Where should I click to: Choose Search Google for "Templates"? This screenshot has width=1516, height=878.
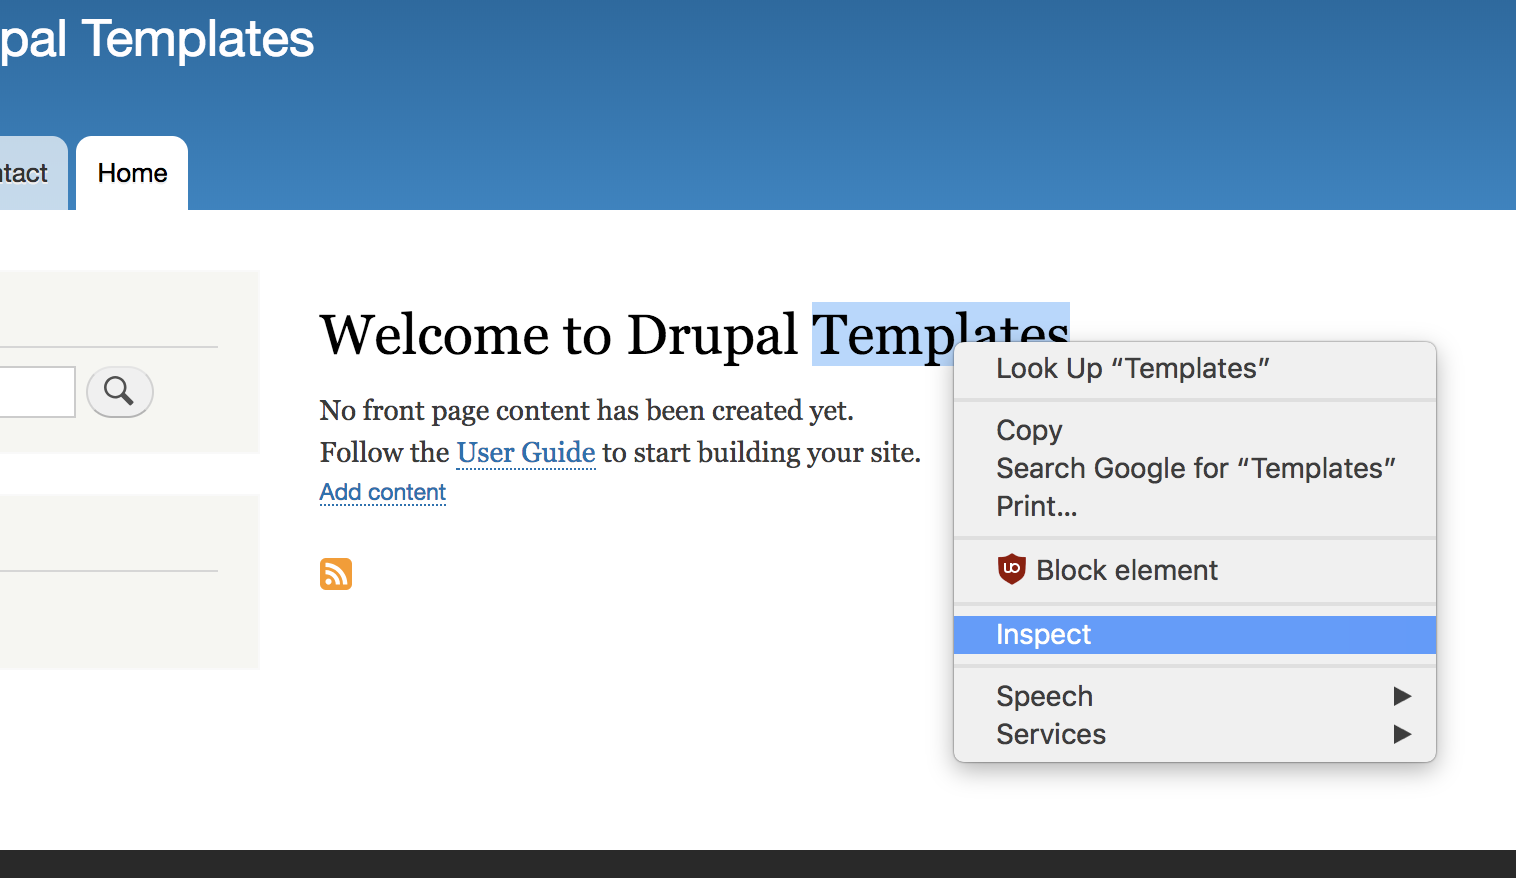1195,468
